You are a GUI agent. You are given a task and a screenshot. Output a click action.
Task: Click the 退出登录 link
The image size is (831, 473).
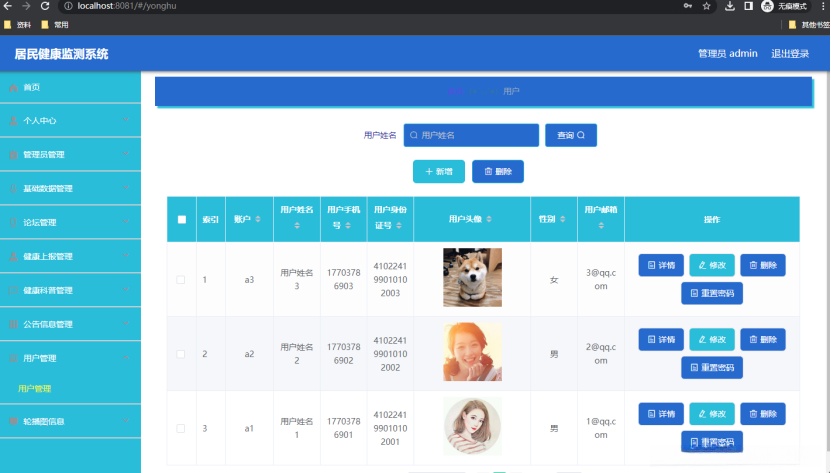coord(790,54)
